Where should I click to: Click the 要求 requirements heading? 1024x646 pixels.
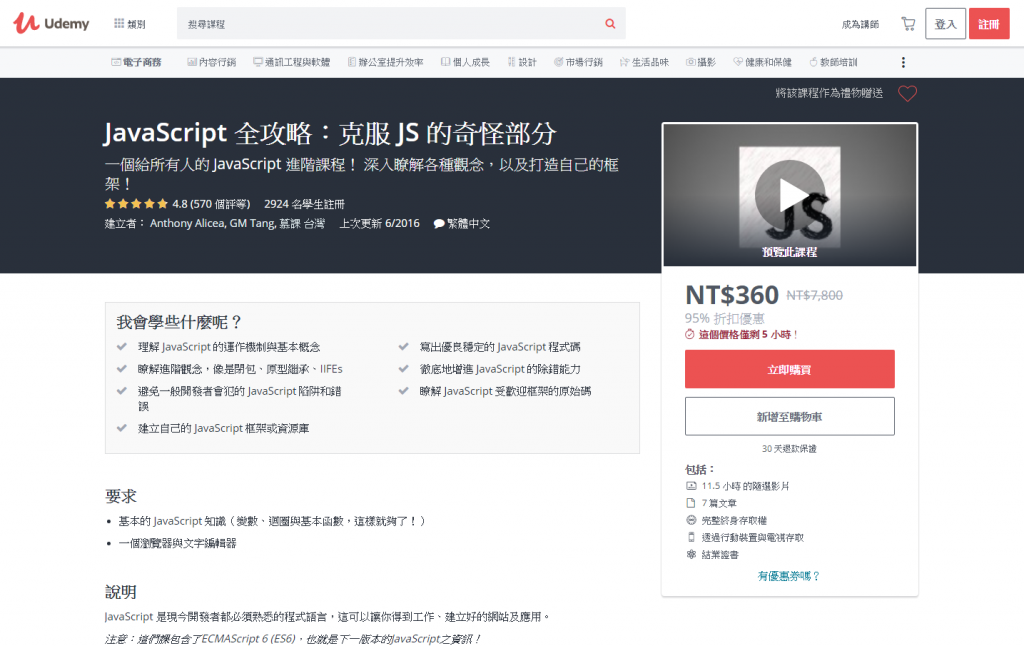point(121,496)
